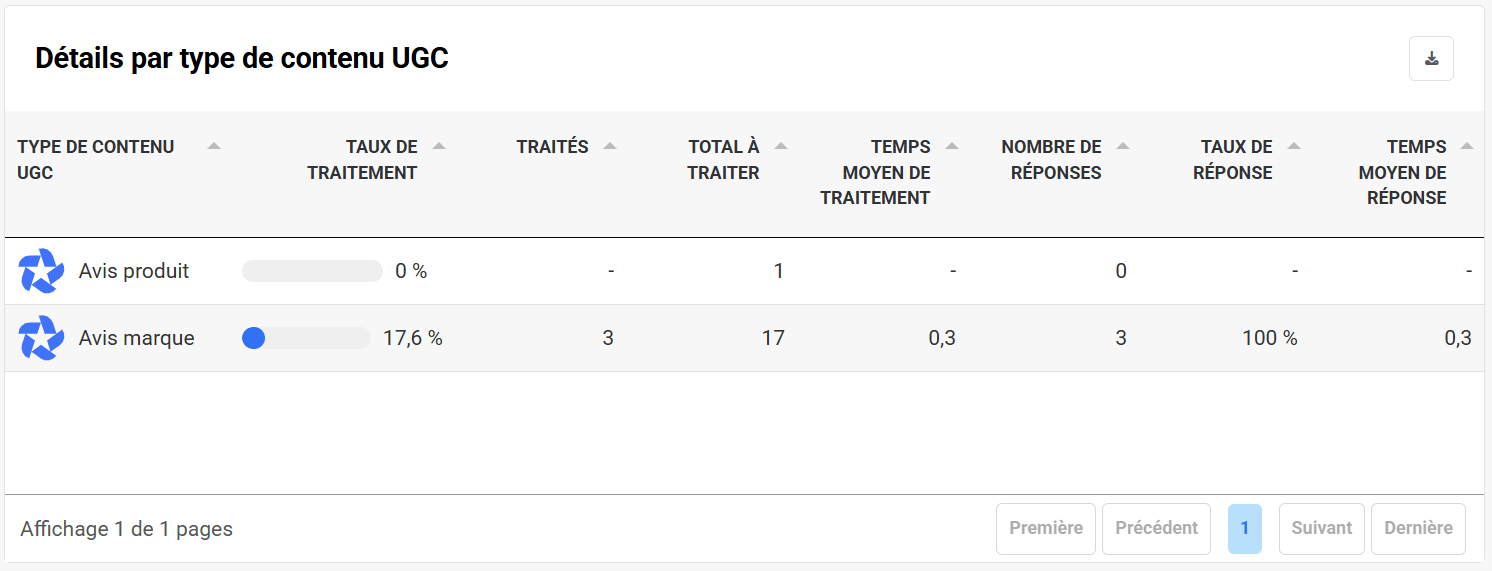This screenshot has width=1492, height=571.
Task: Select the Avis produit row label
Action: coord(134,271)
